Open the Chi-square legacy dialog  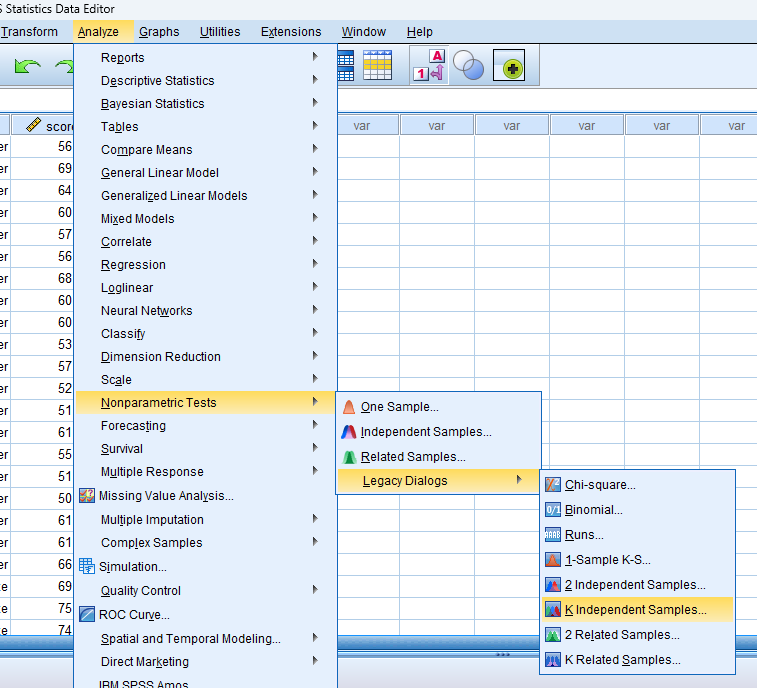(599, 485)
